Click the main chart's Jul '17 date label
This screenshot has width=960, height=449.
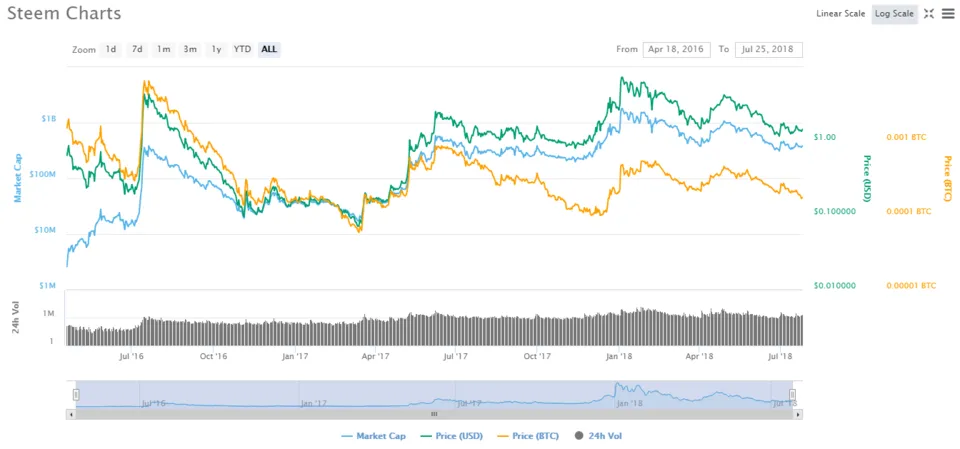tap(455, 355)
